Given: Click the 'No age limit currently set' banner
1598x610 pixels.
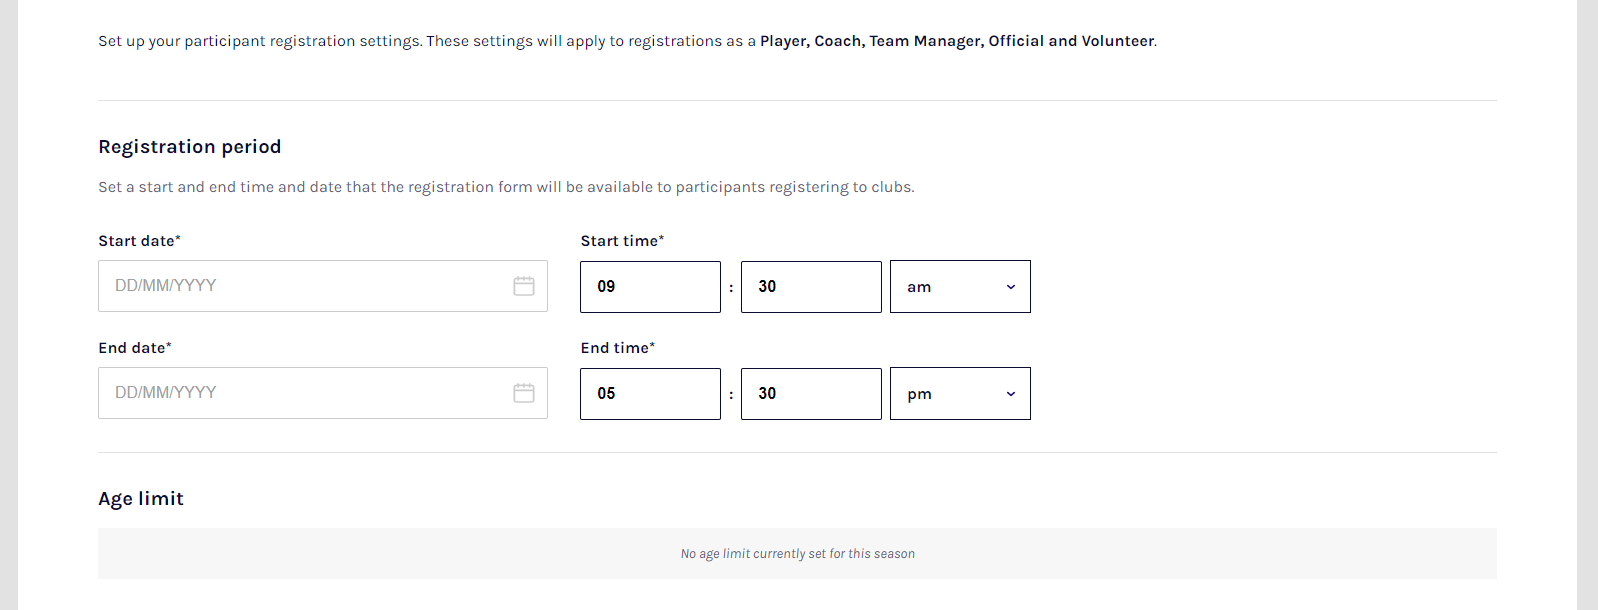Looking at the screenshot, I should [x=797, y=553].
